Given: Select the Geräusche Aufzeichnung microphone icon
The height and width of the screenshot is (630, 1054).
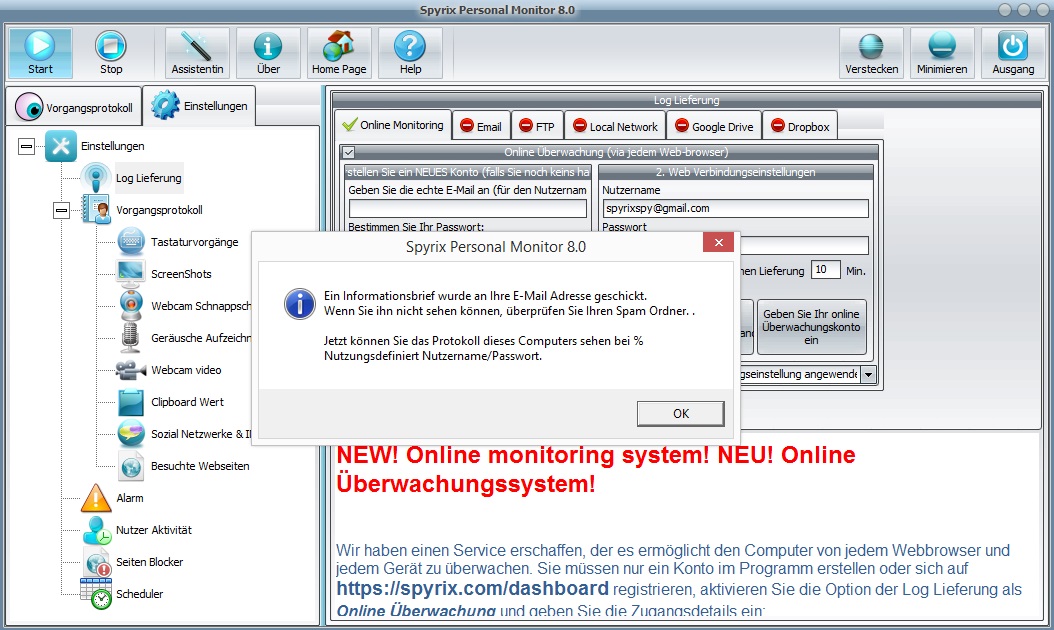Looking at the screenshot, I should pyautogui.click(x=130, y=338).
